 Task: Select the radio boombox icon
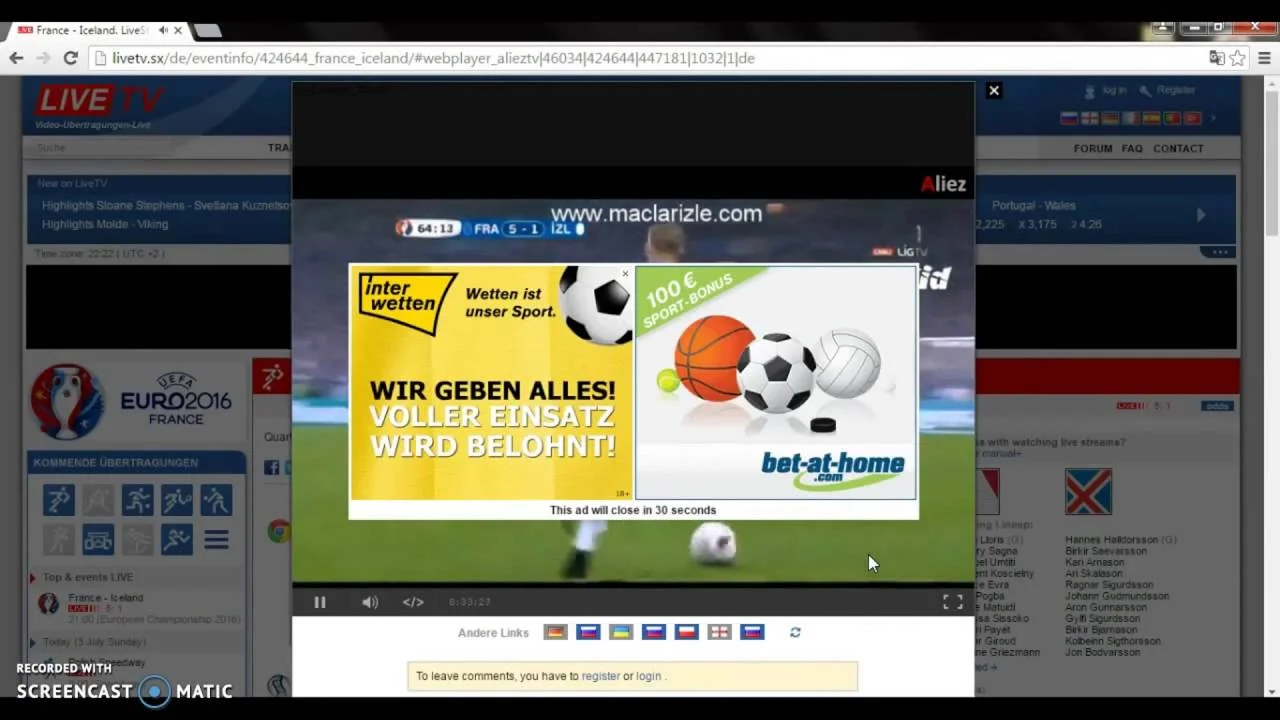point(98,540)
